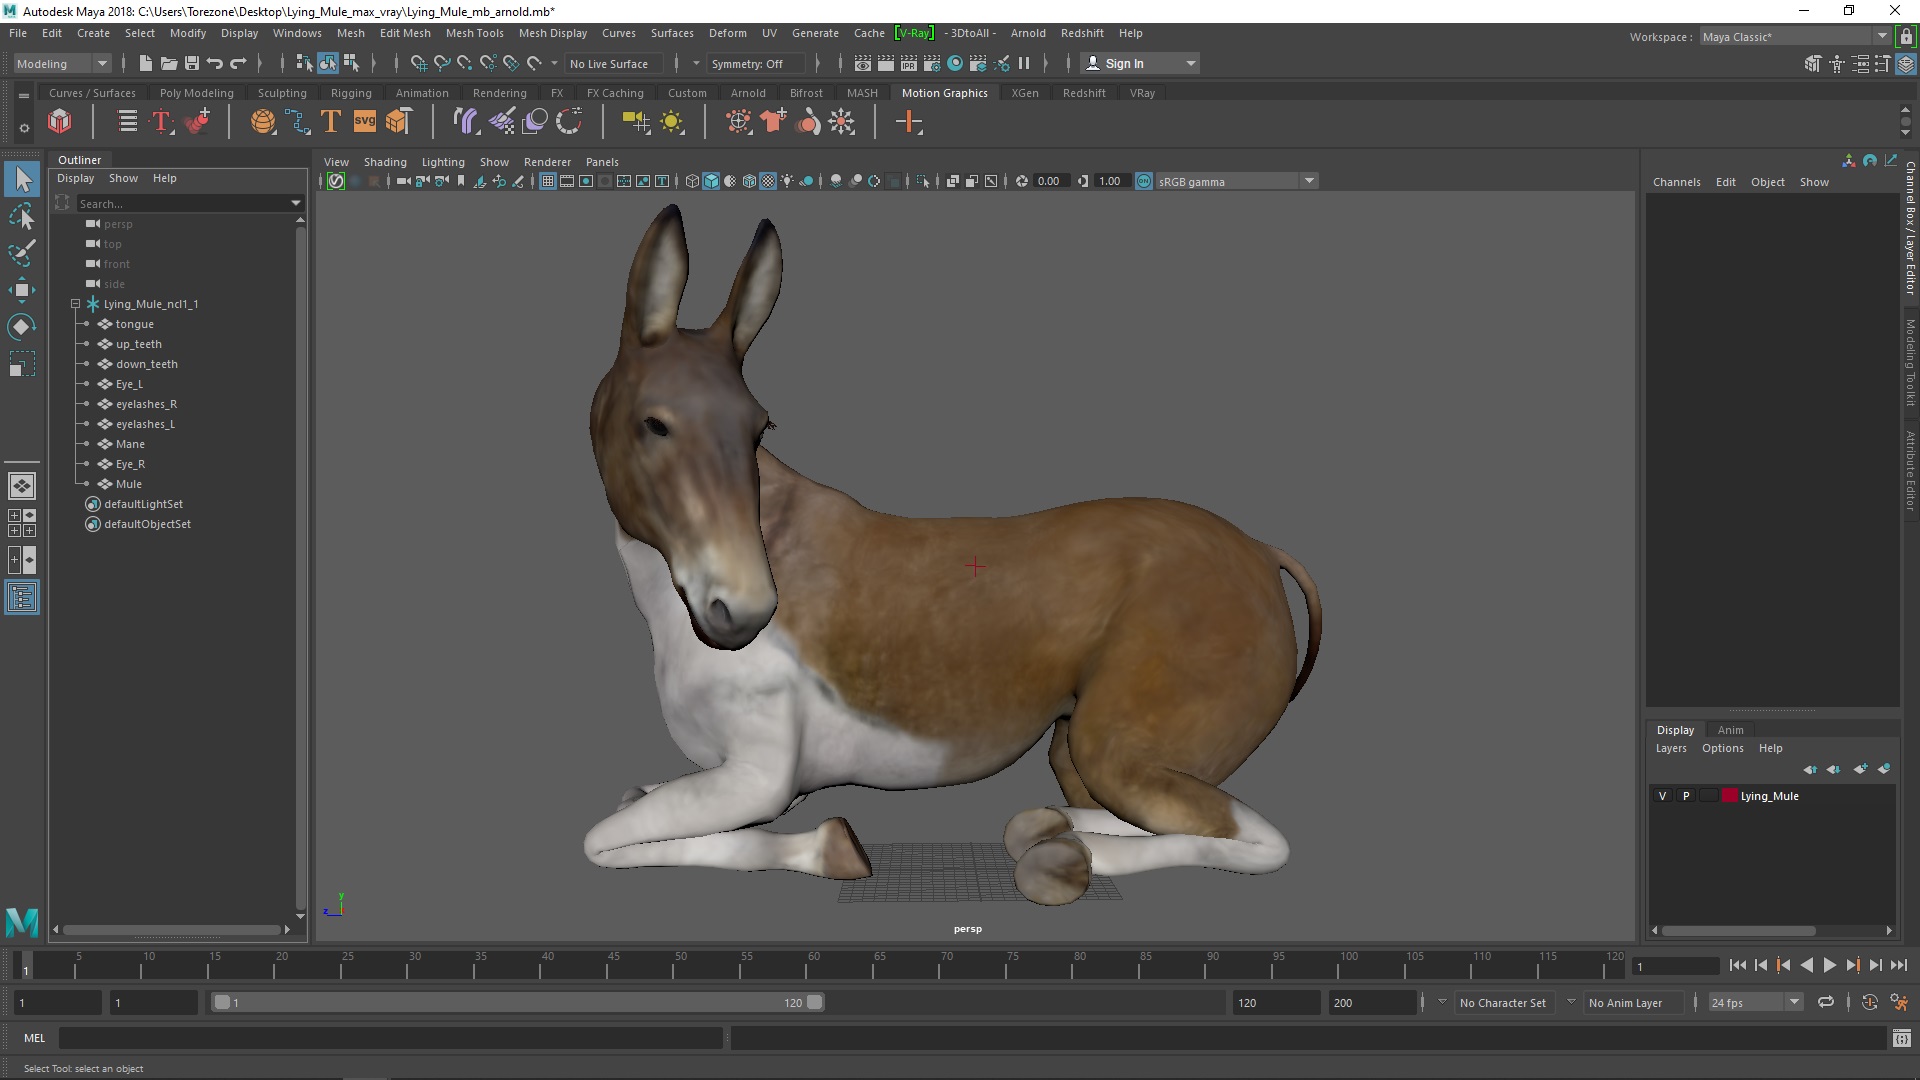
Task: Click the orange T text shelf icon
Action: tap(330, 122)
